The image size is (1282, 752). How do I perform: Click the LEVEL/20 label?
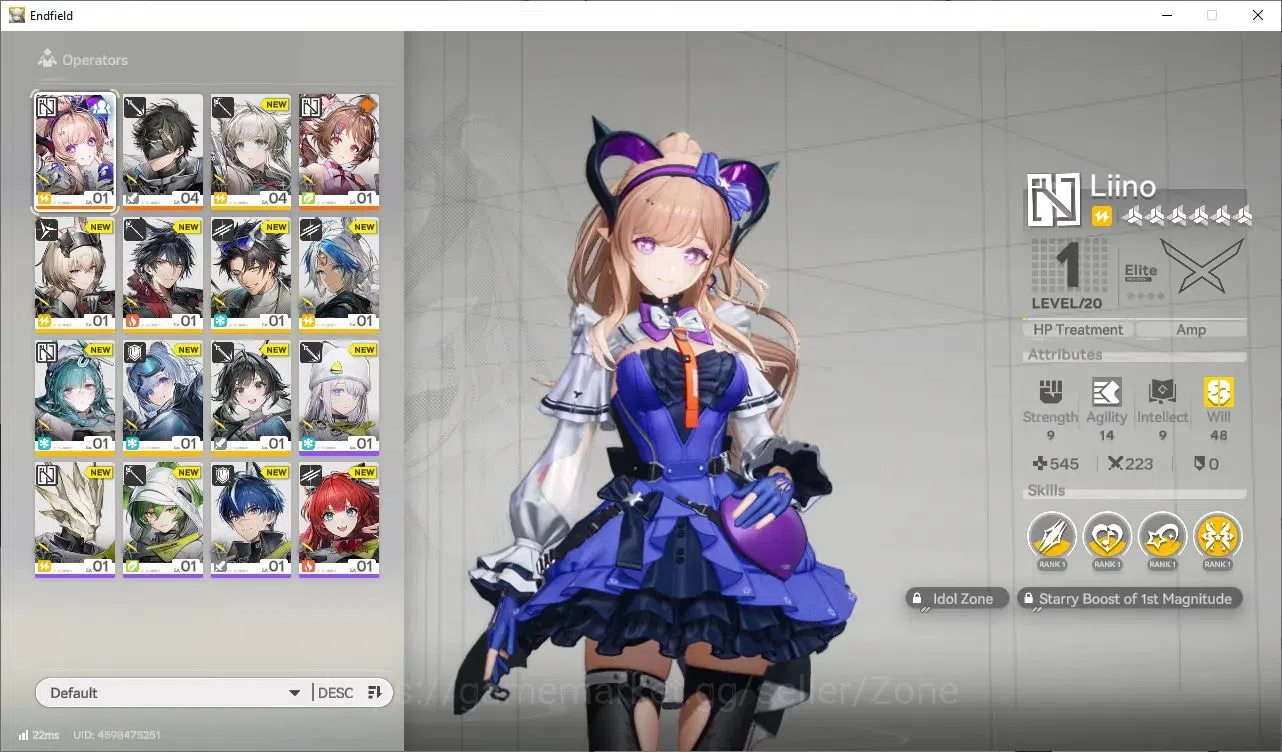click(x=1066, y=303)
